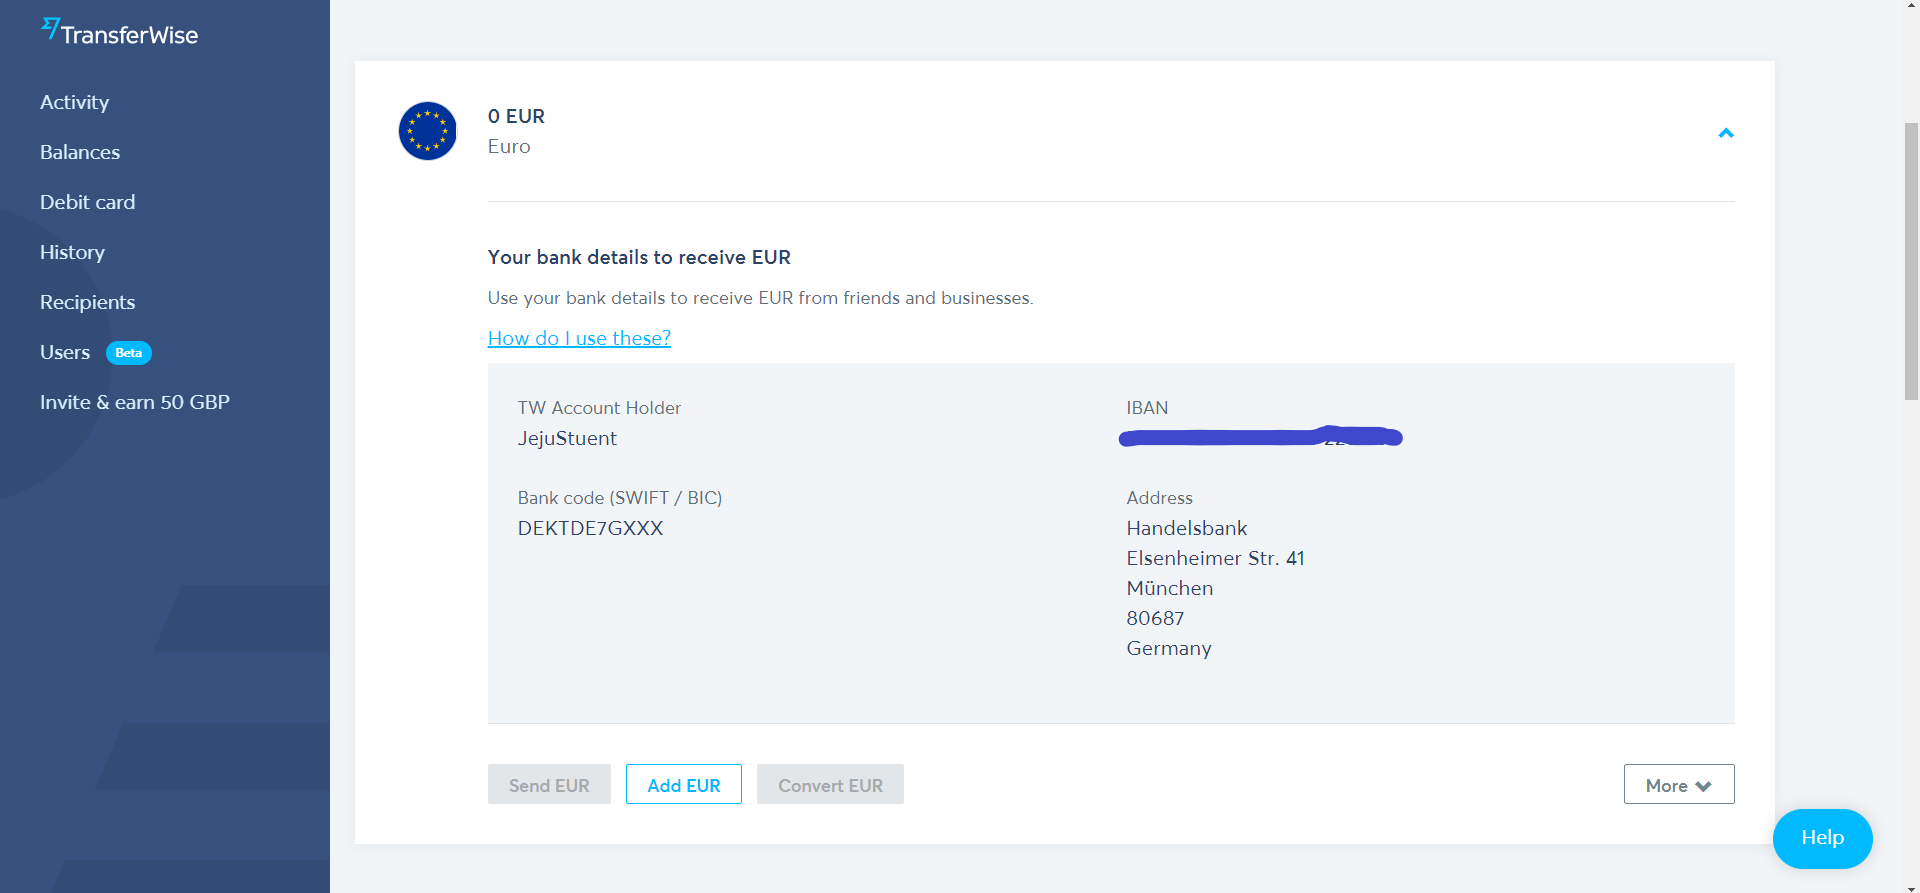
Task: Open Recipients in the sidebar
Action: [88, 302]
